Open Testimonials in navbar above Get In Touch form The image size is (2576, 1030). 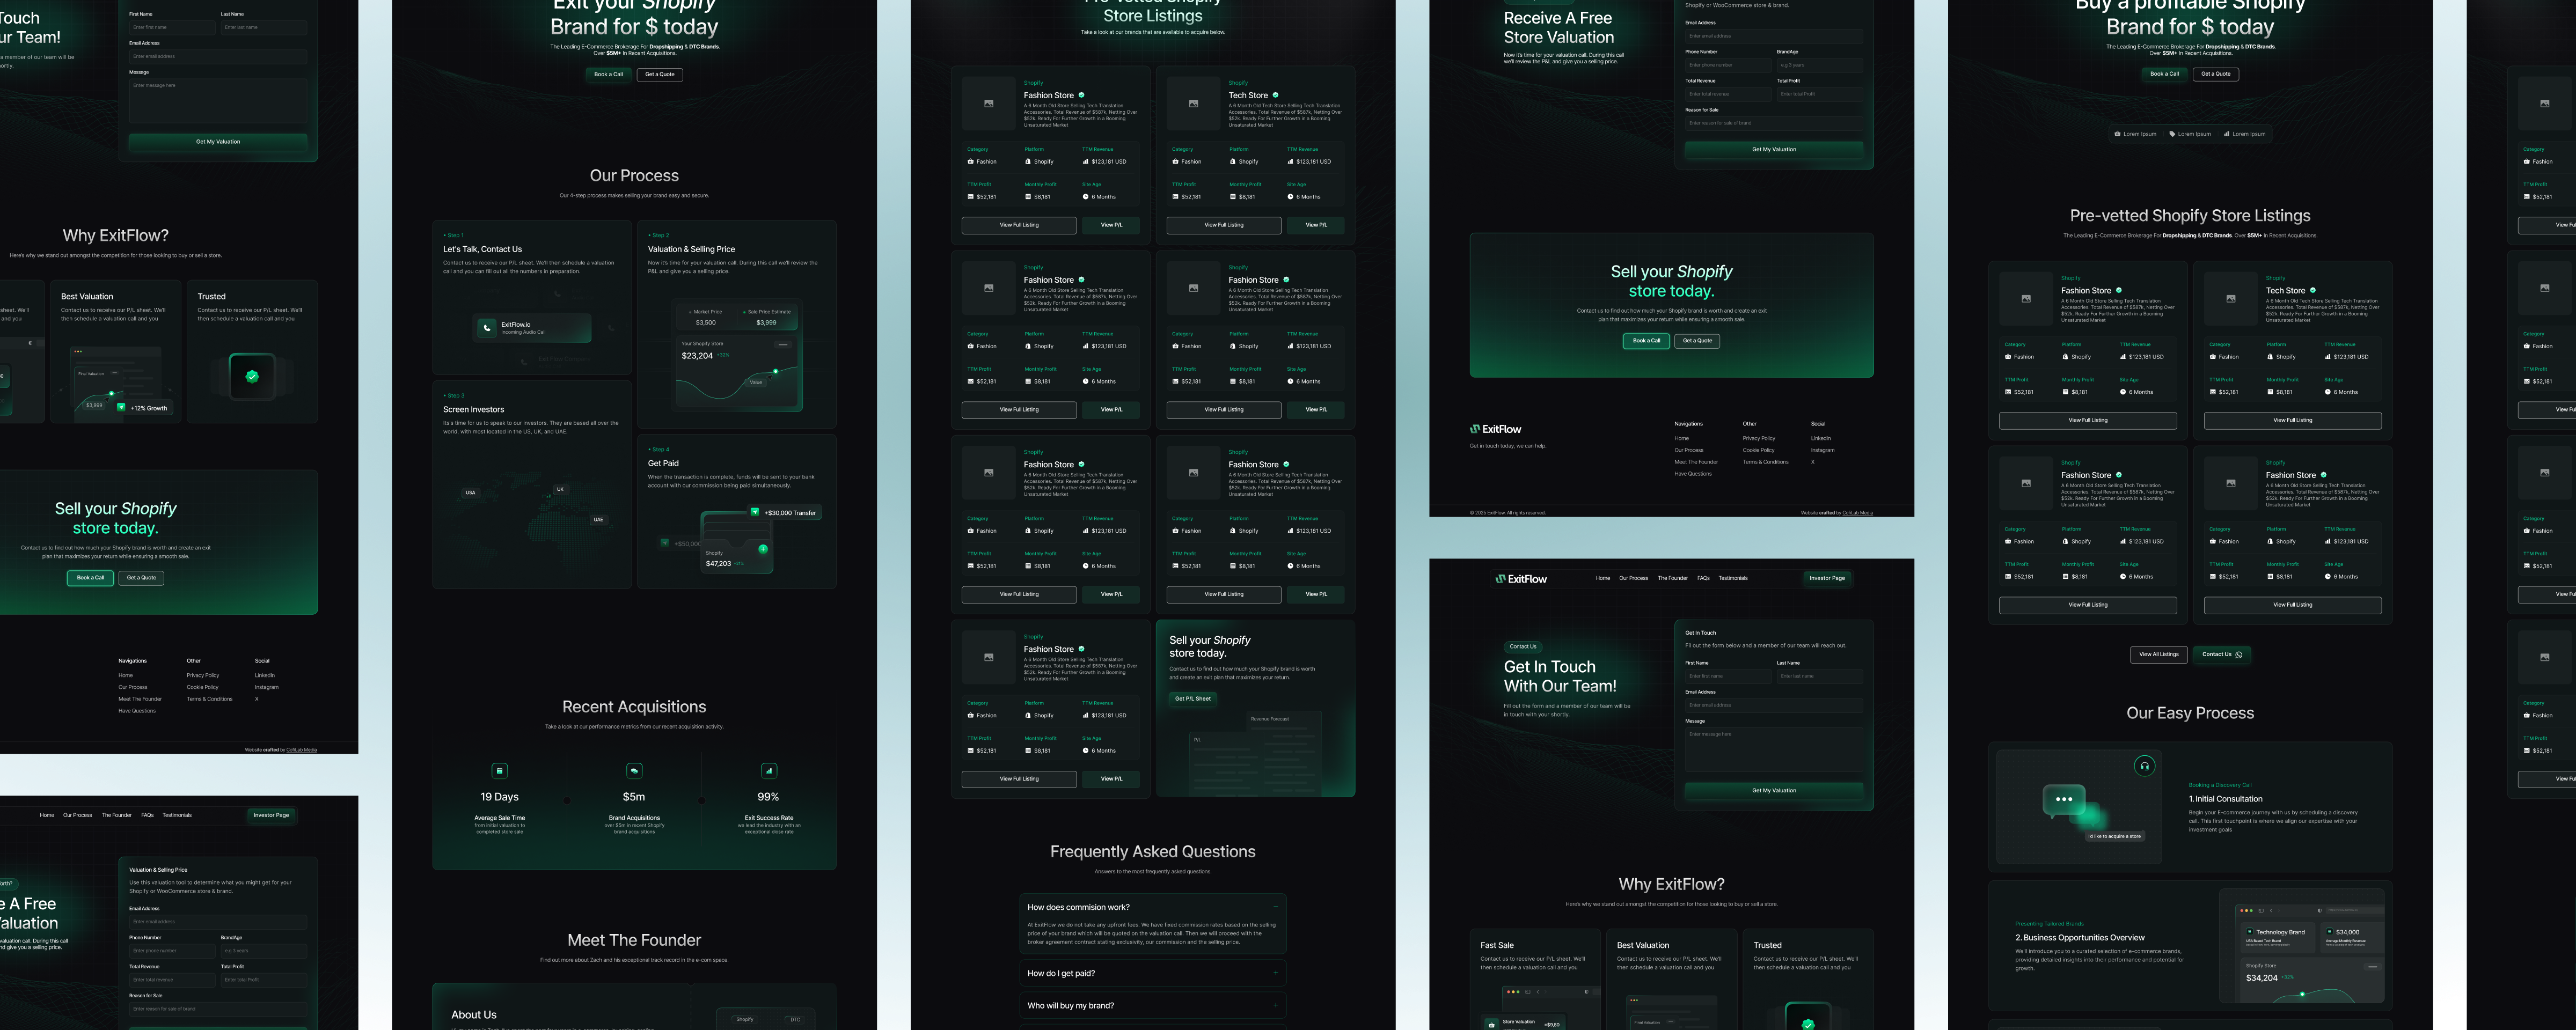point(1733,578)
